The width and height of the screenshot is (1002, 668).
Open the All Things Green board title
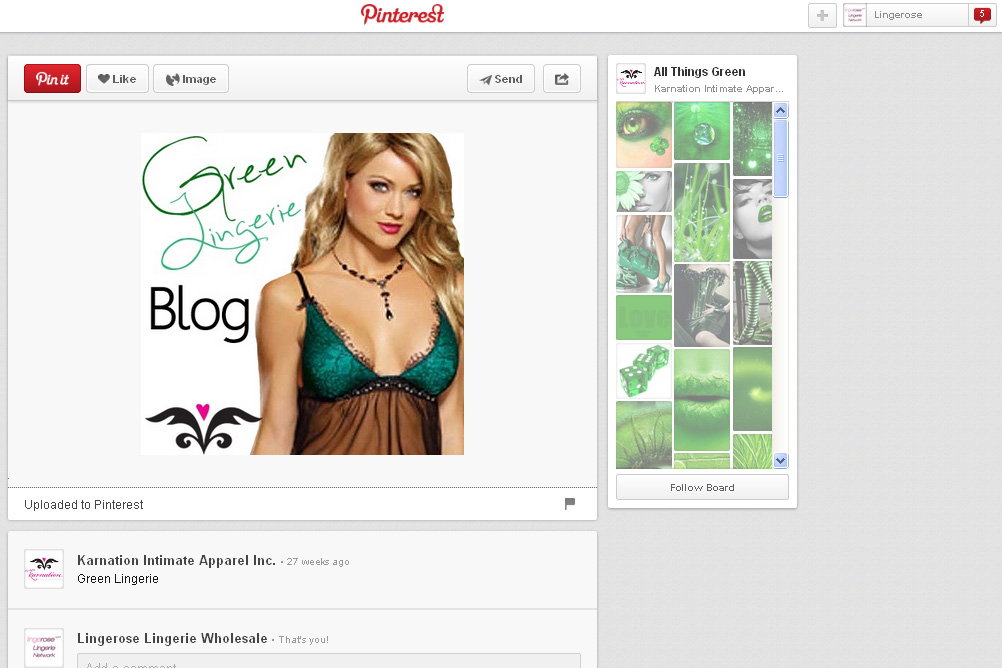(699, 72)
